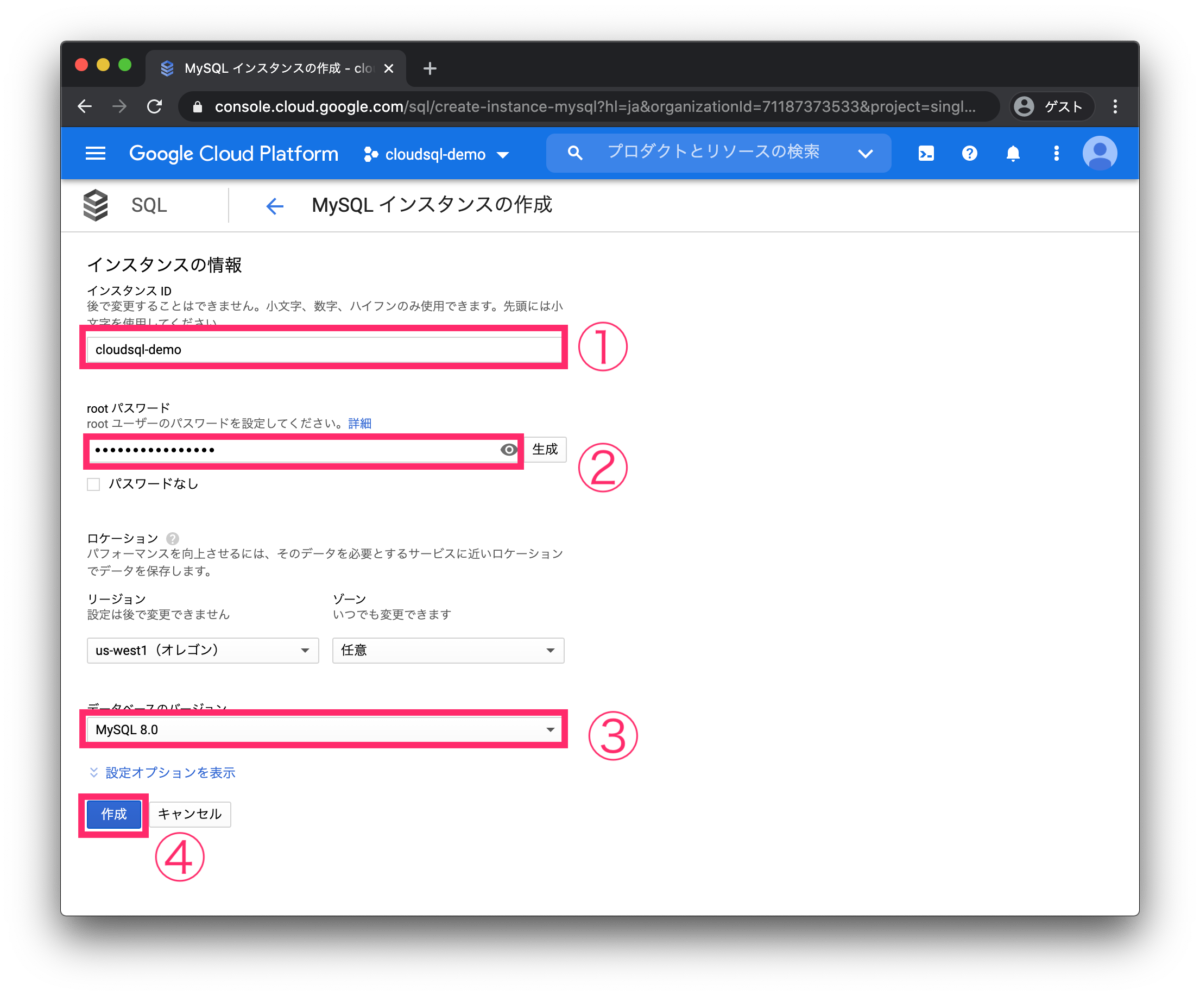1200x996 pixels.
Task: Open the 詳細 link next to root password
Action: click(359, 423)
